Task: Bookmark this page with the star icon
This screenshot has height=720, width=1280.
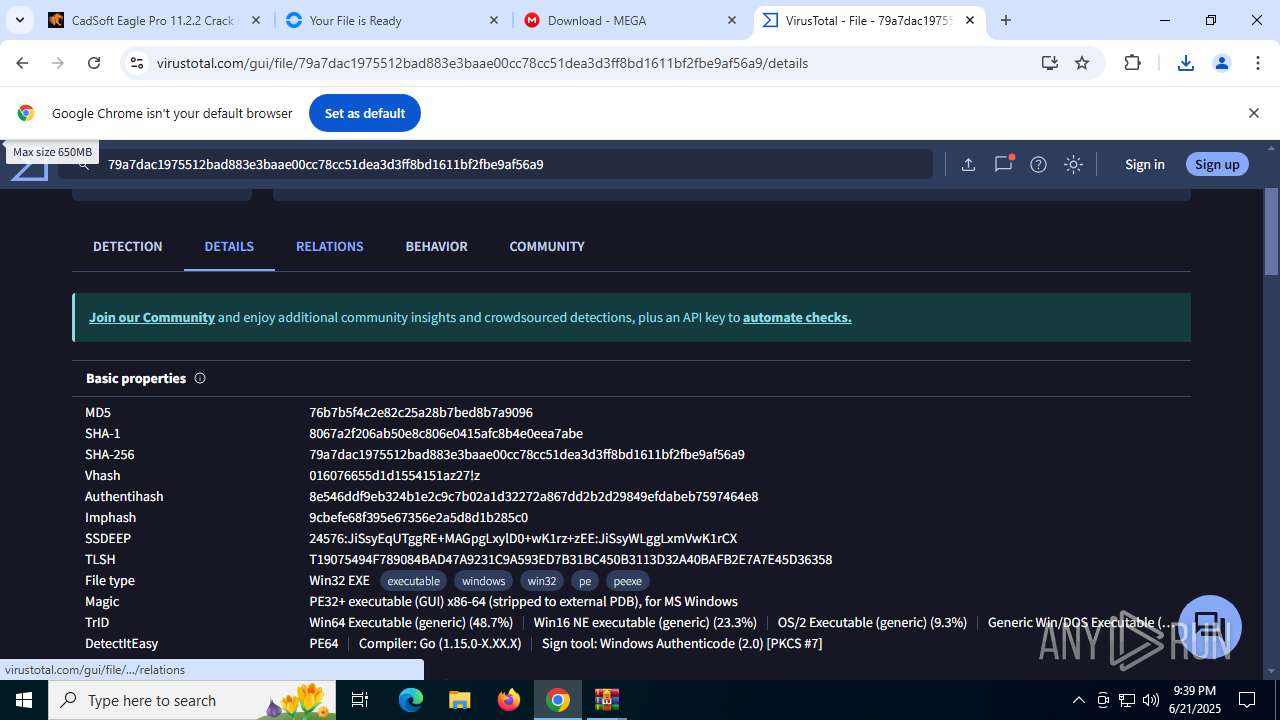Action: pyautogui.click(x=1082, y=63)
